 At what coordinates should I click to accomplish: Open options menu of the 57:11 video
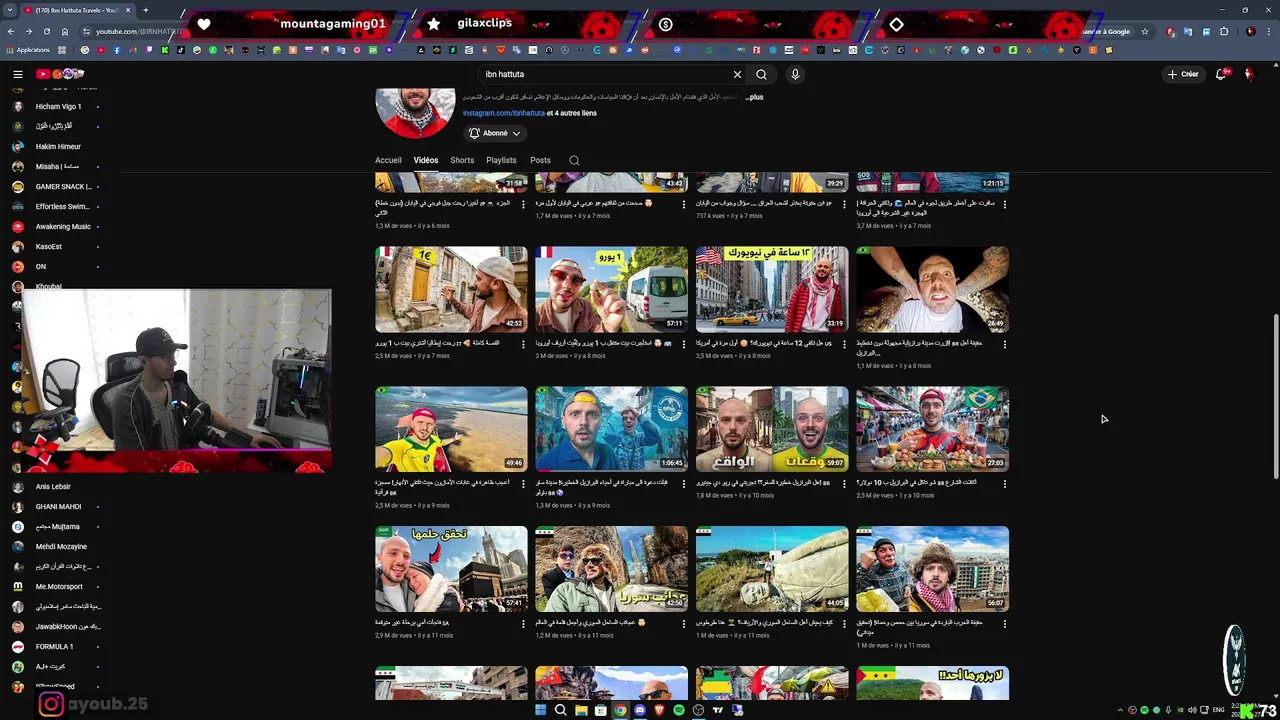[x=684, y=344]
